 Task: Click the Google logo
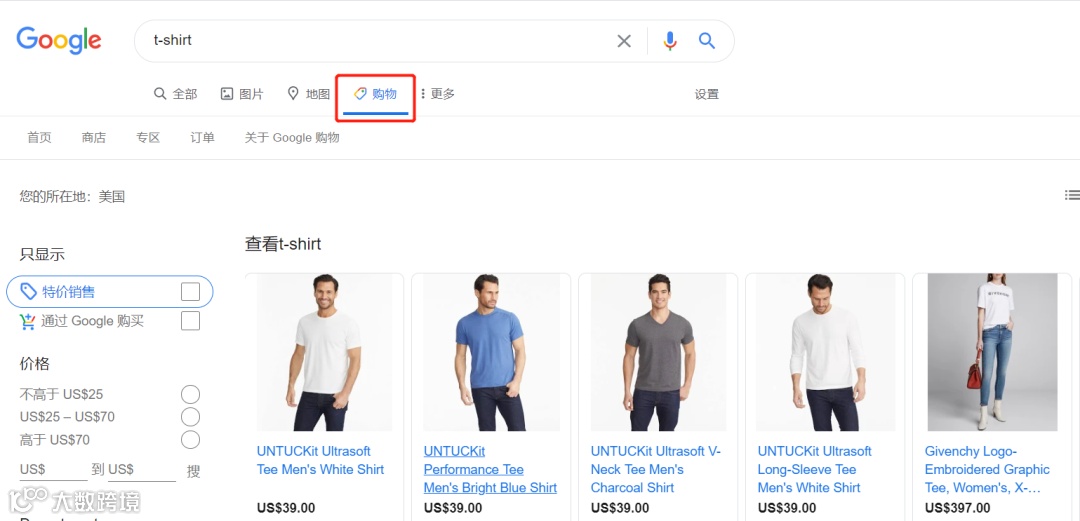[x=59, y=41]
